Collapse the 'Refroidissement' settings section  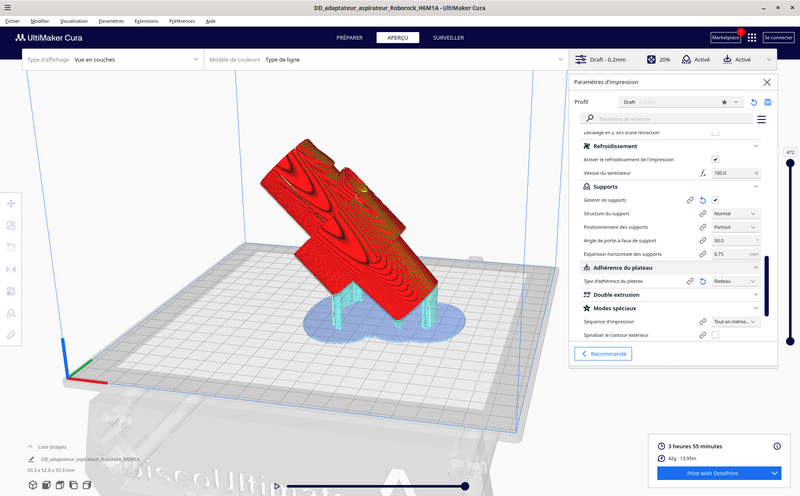coord(757,146)
